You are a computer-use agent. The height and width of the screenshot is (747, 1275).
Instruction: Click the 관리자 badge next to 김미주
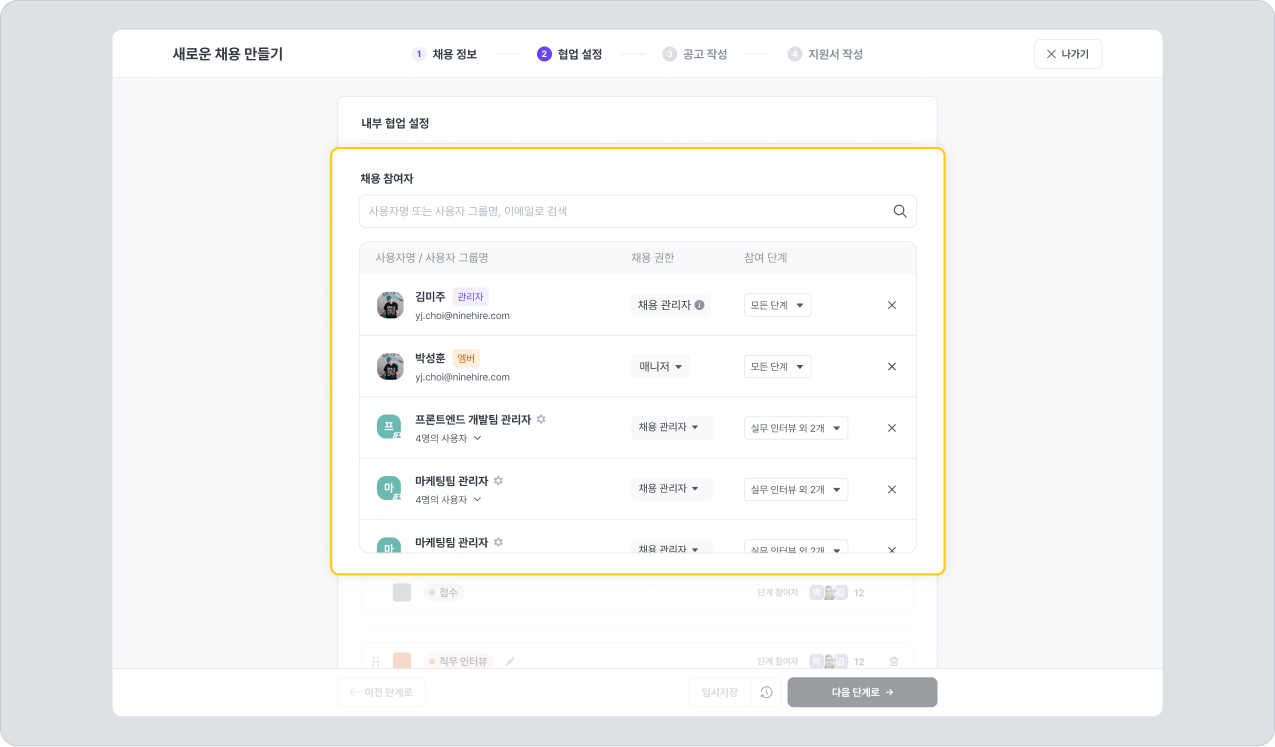(x=470, y=297)
